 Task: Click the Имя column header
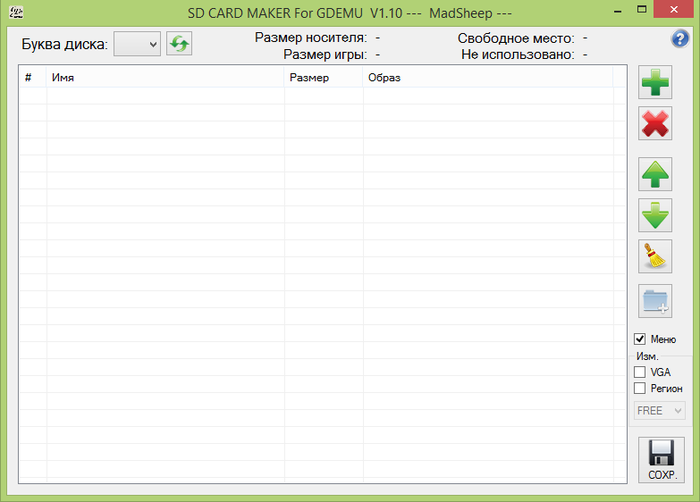(165, 77)
